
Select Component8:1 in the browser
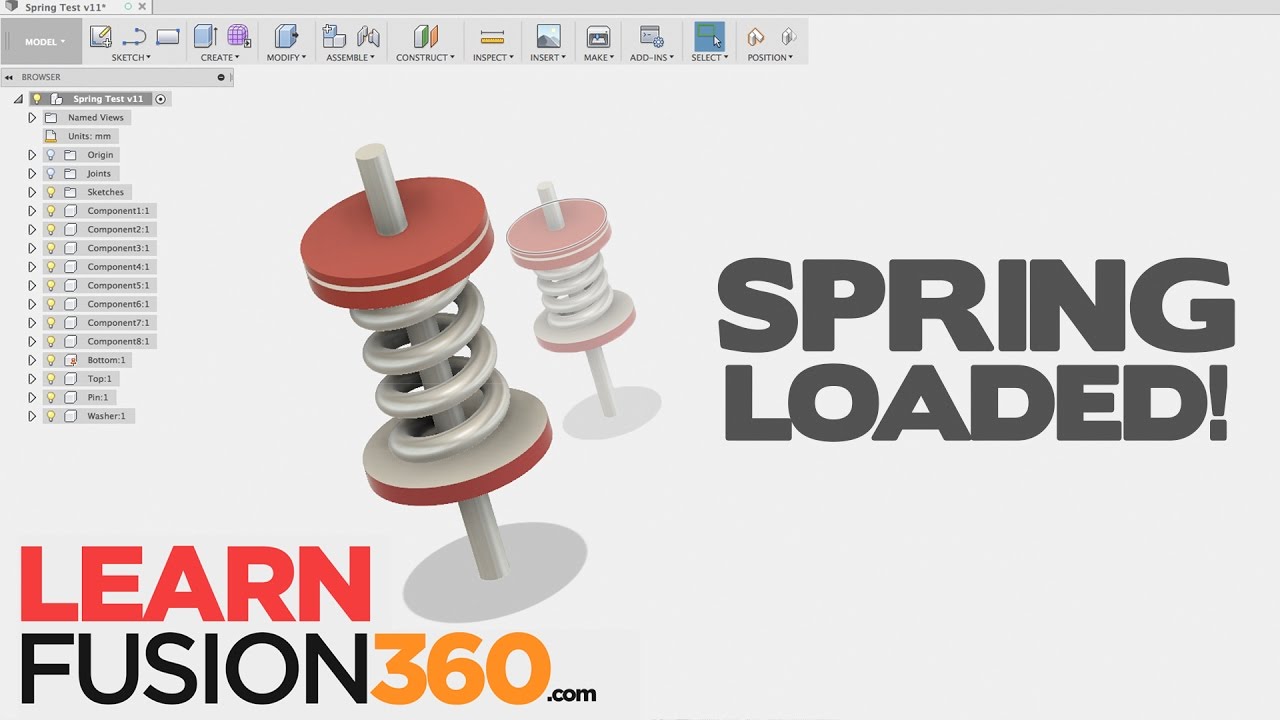[118, 342]
